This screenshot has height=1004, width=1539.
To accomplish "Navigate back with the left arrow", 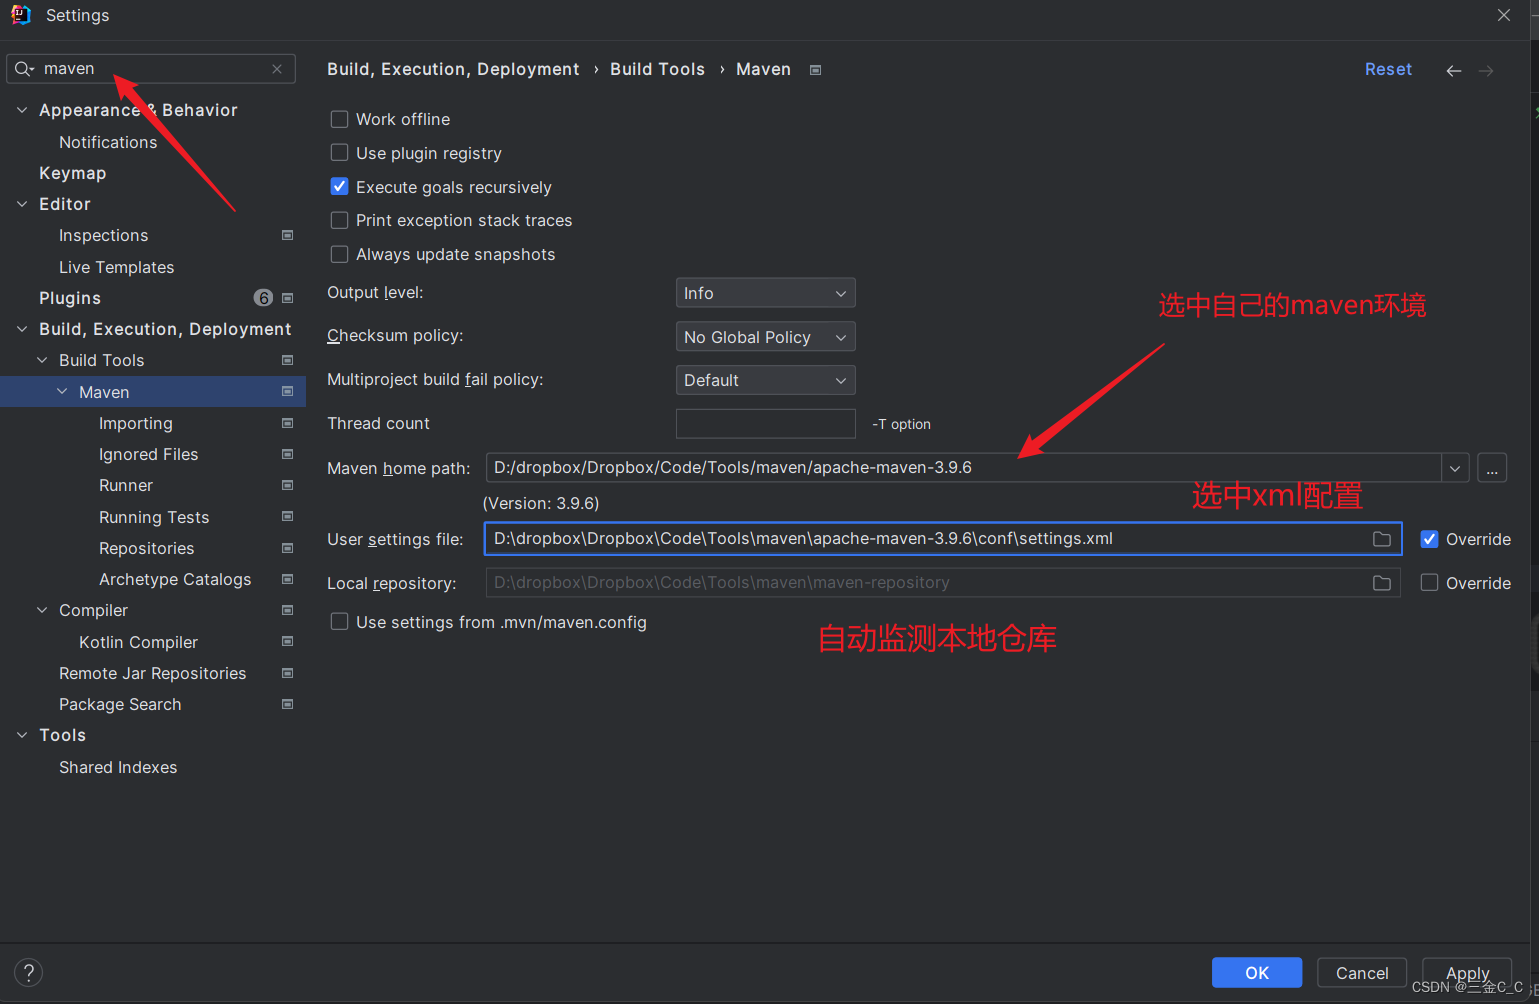I will 1454,70.
